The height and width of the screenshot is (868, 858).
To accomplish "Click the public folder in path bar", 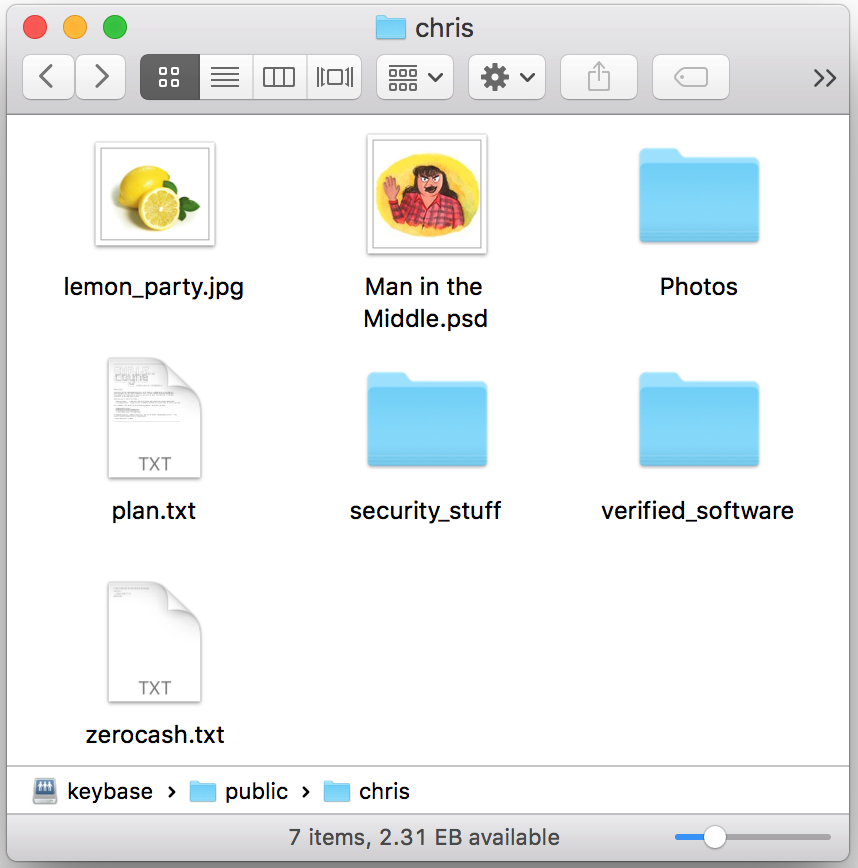I will point(239,791).
